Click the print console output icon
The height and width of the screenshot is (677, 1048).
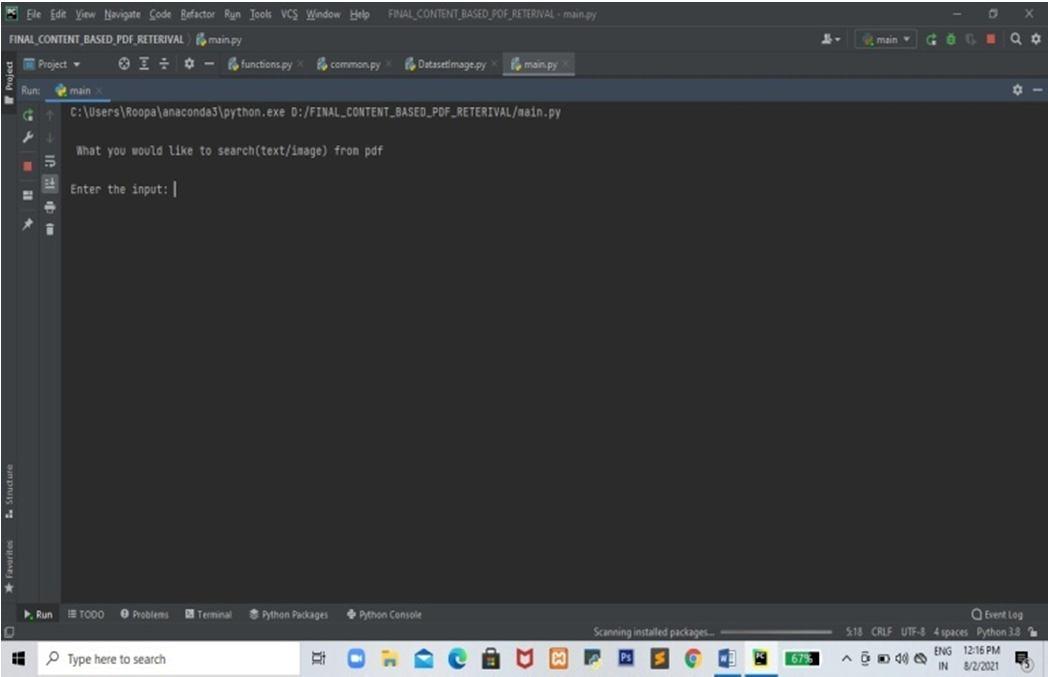pyautogui.click(x=49, y=207)
